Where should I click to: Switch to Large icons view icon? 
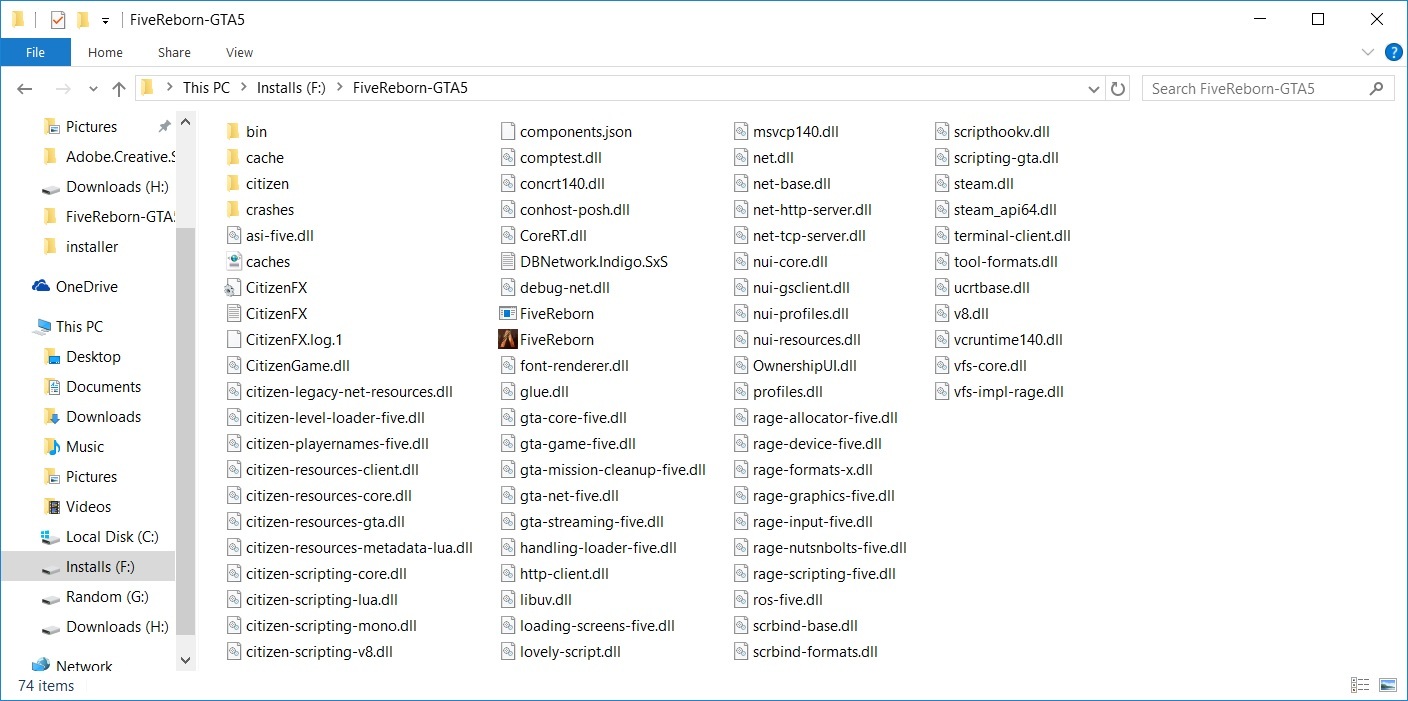1387,685
